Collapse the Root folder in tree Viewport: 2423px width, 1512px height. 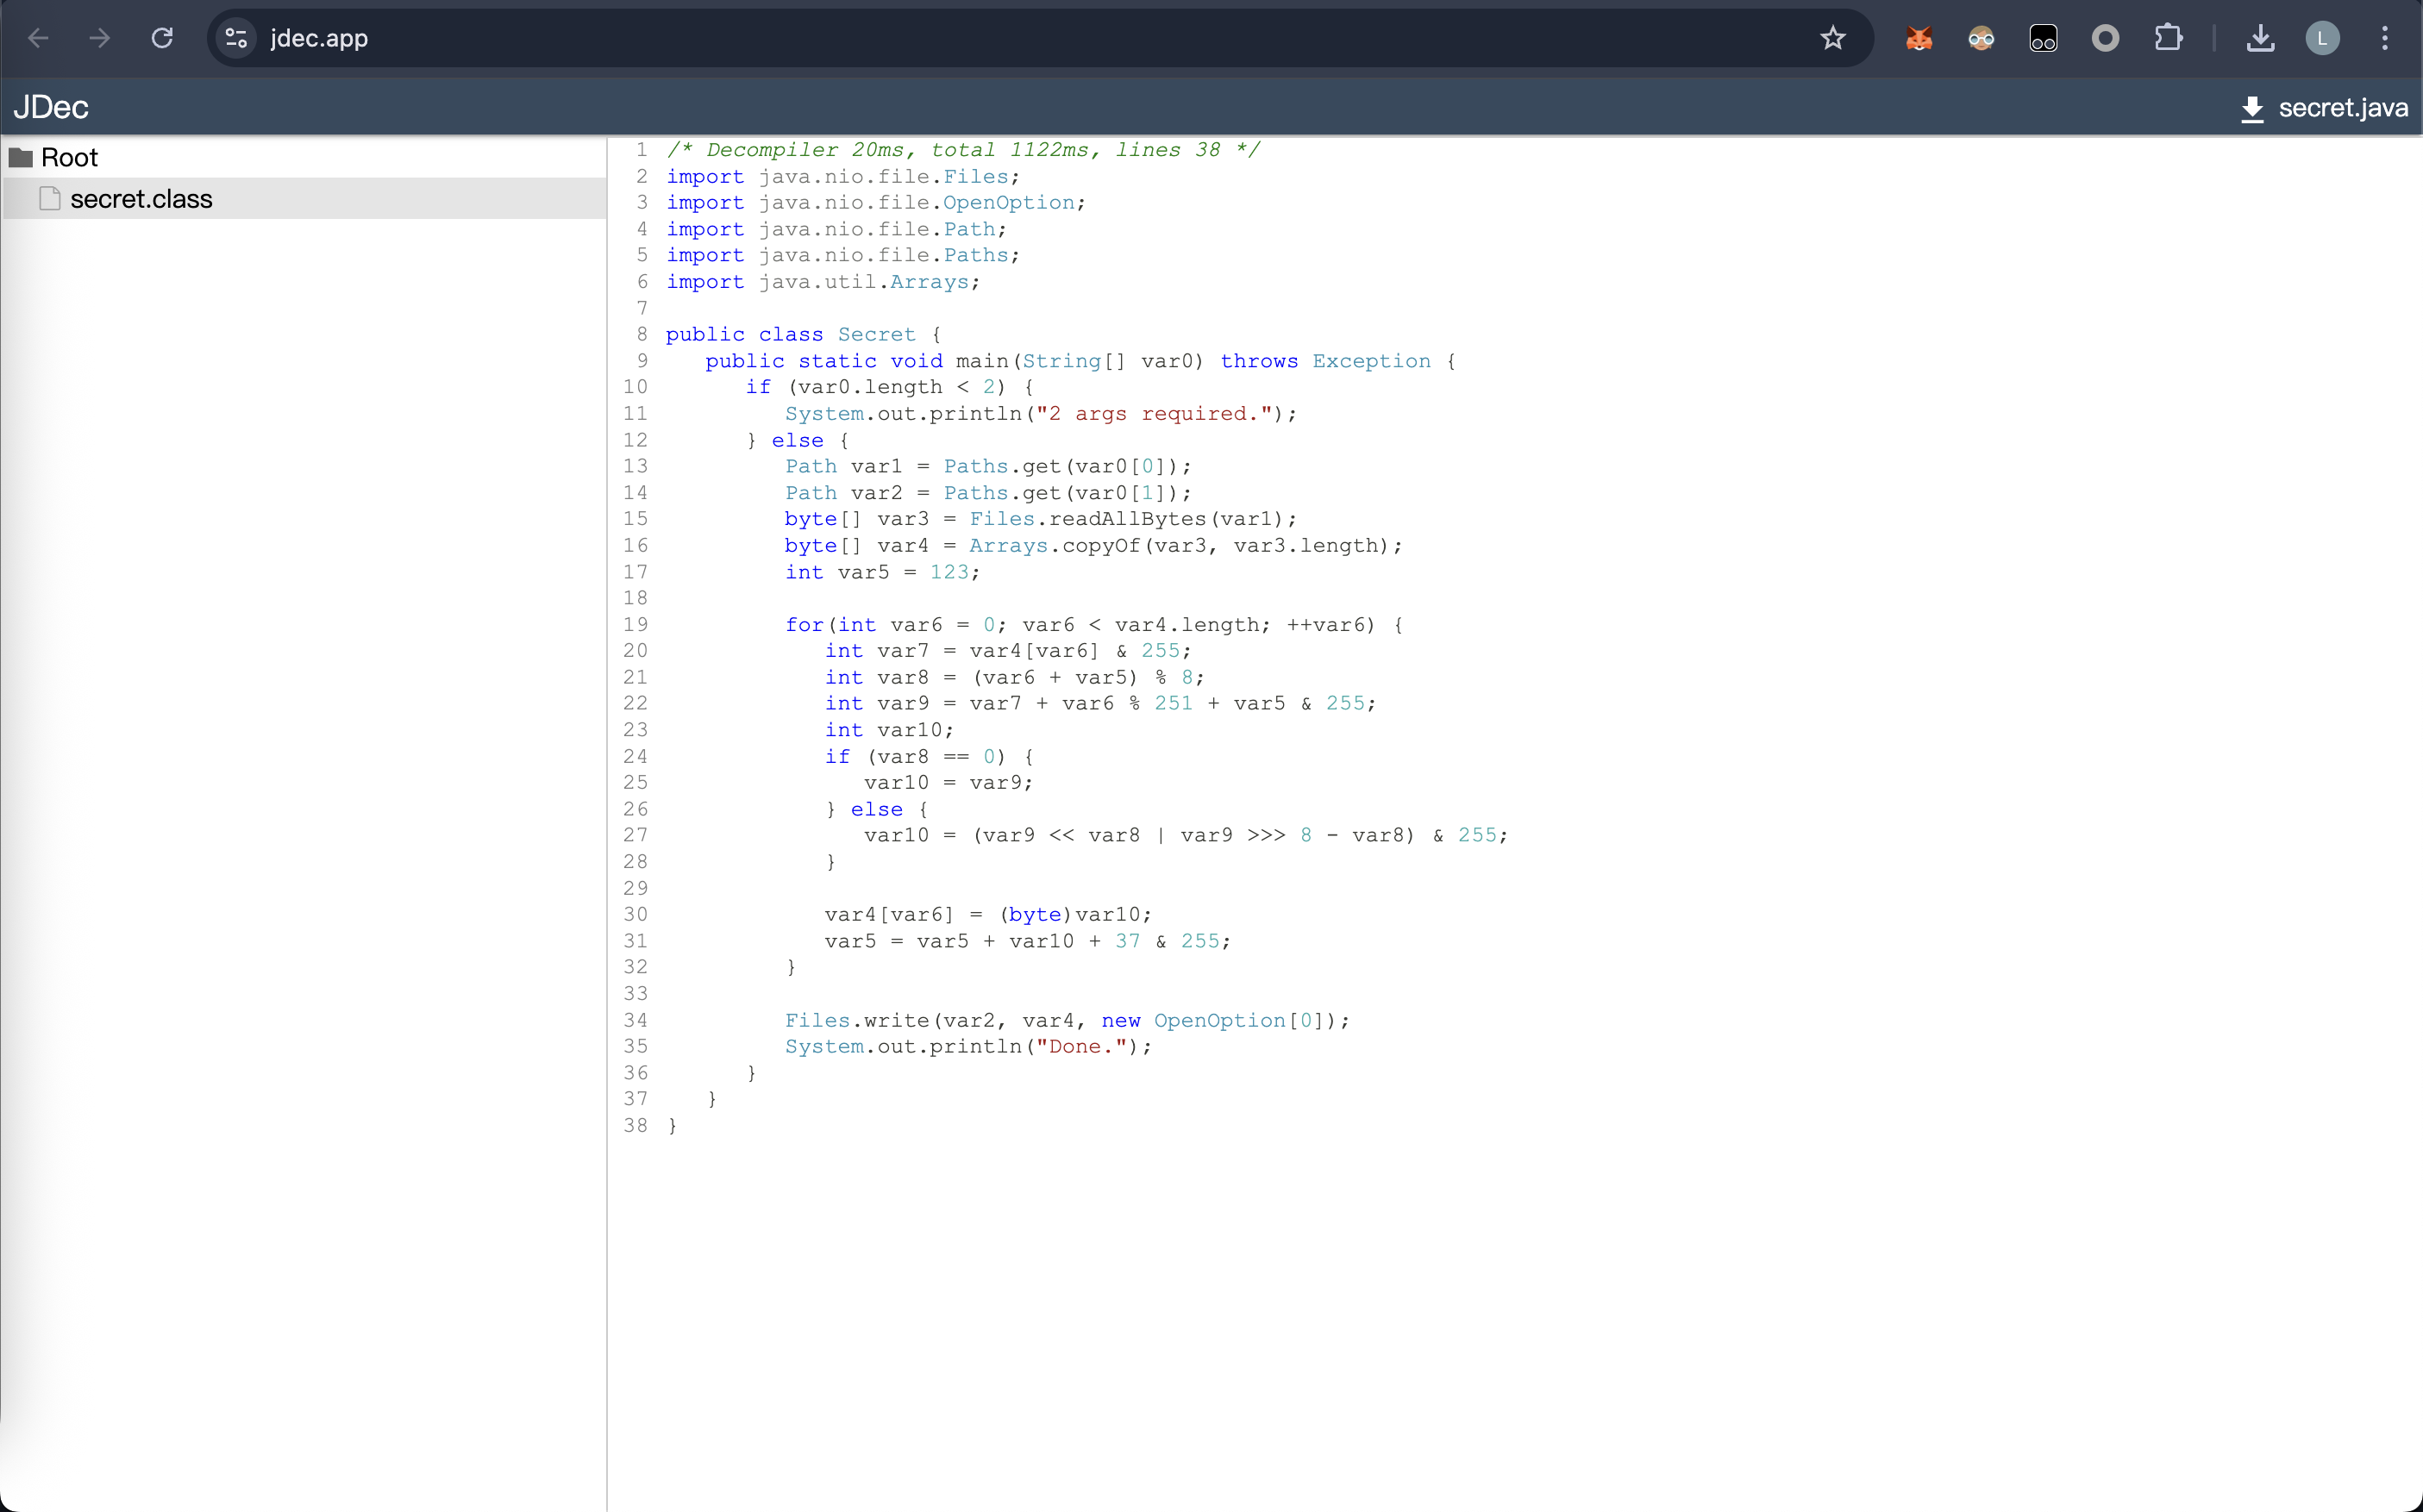click(x=69, y=157)
